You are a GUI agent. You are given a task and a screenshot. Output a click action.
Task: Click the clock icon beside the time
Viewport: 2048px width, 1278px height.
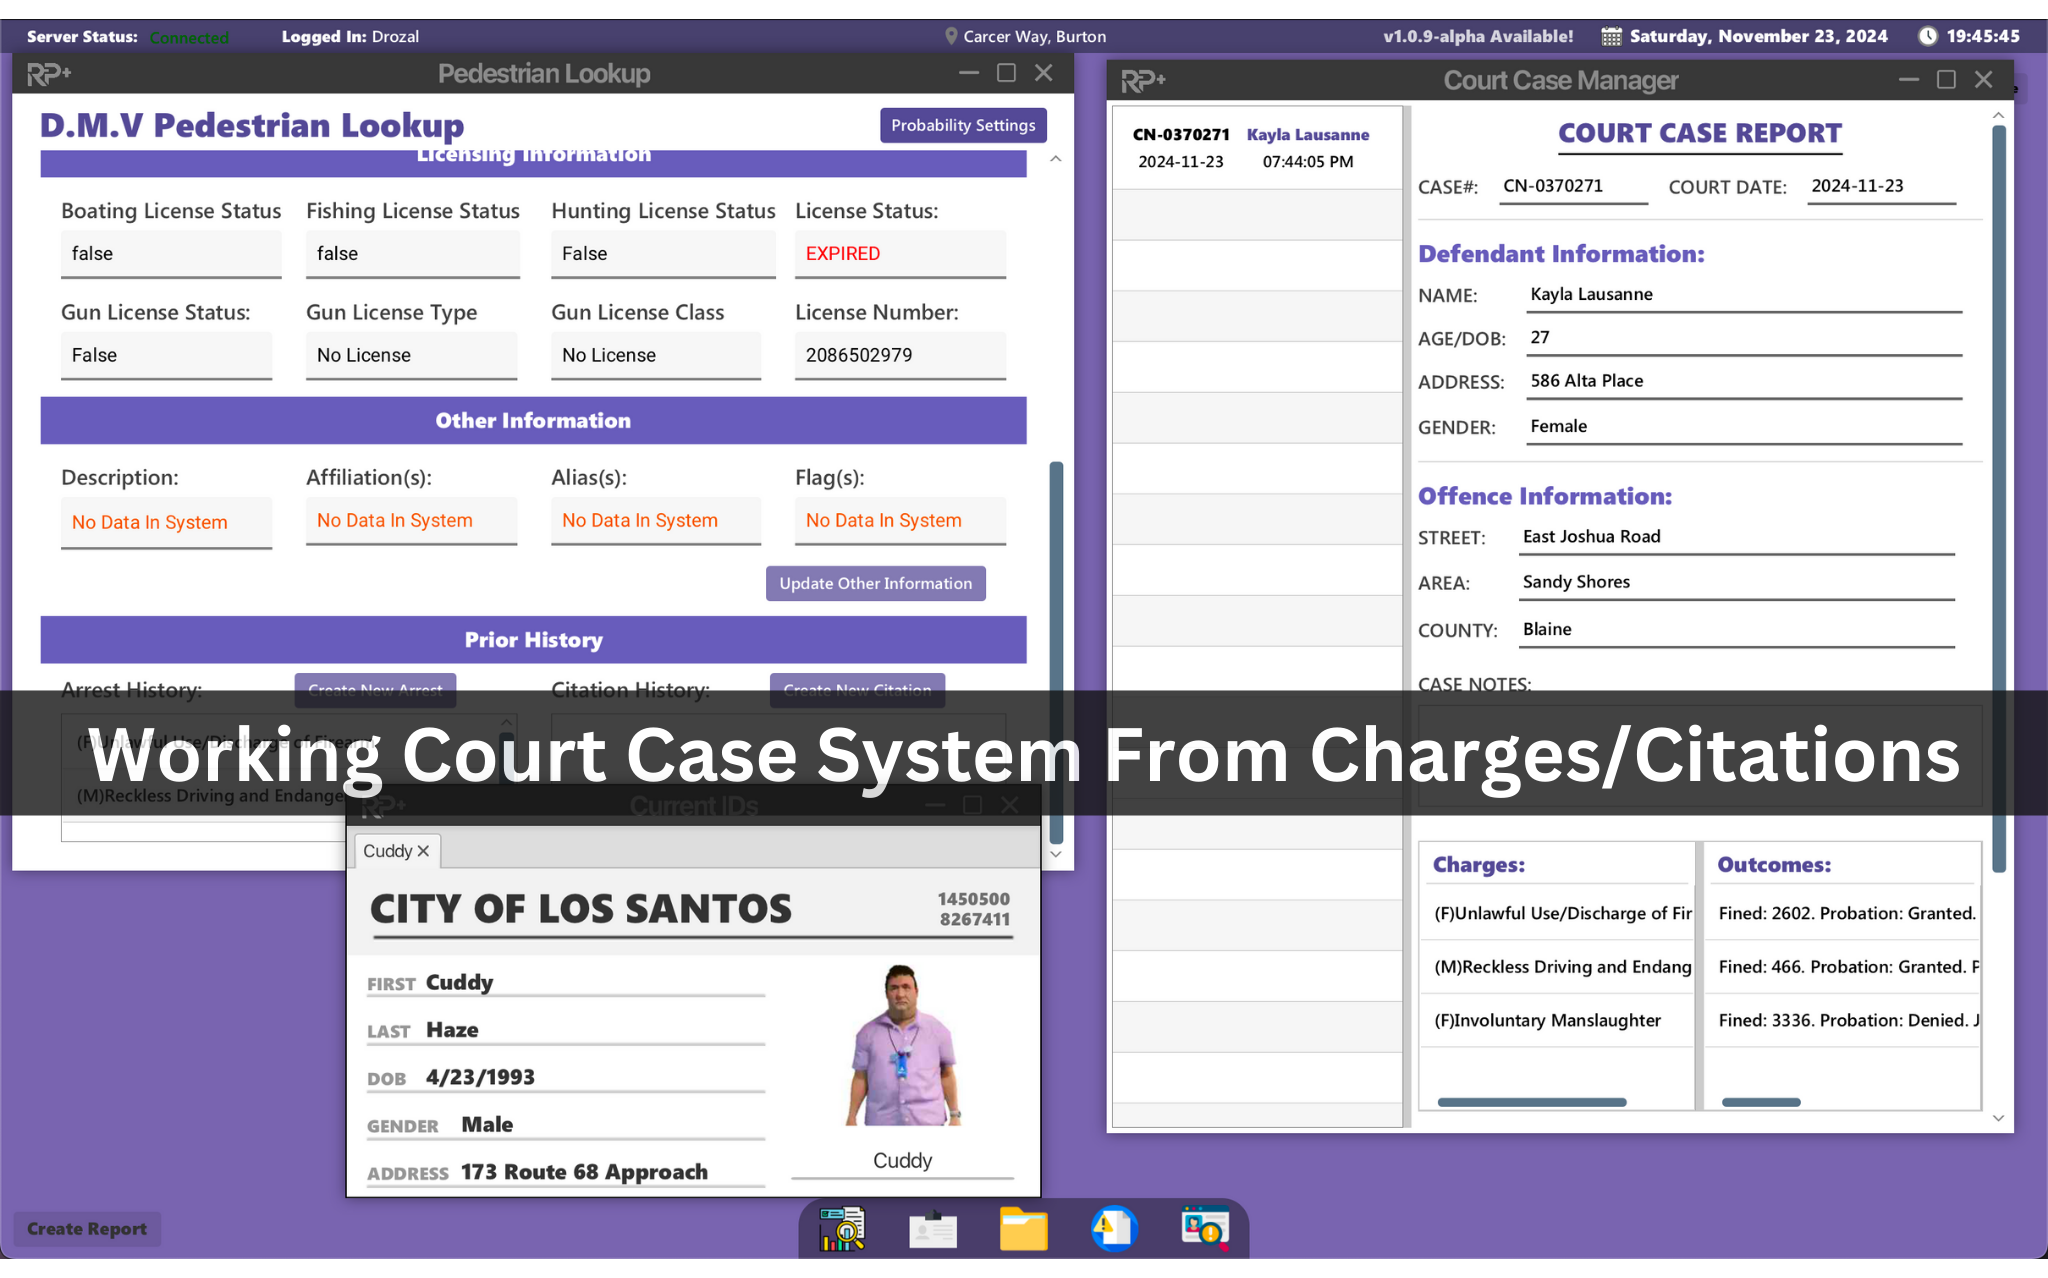[1927, 36]
